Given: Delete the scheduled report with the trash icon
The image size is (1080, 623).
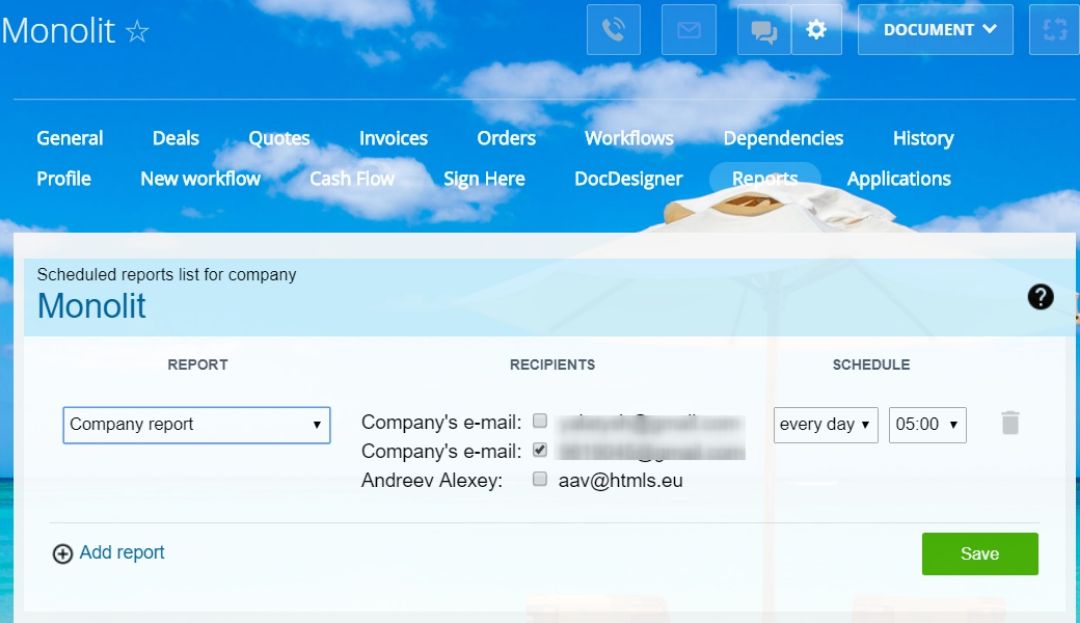Looking at the screenshot, I should pyautogui.click(x=1010, y=423).
